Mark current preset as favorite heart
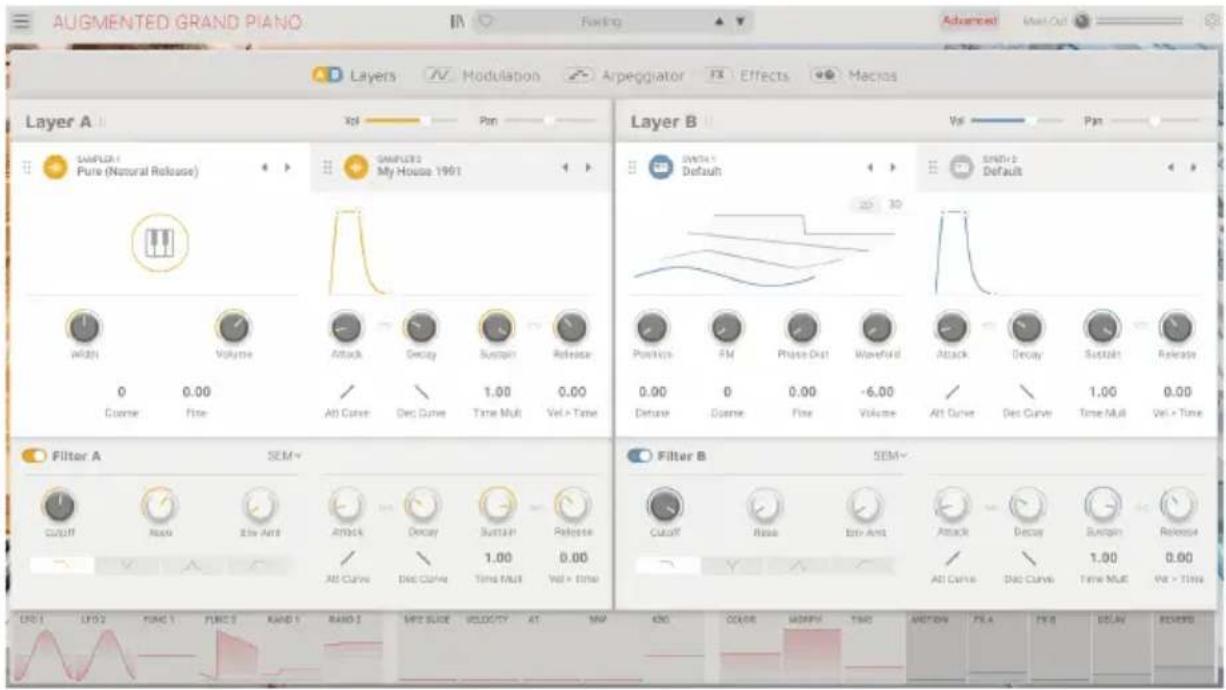This screenshot has width=1226, height=690. click(x=487, y=21)
